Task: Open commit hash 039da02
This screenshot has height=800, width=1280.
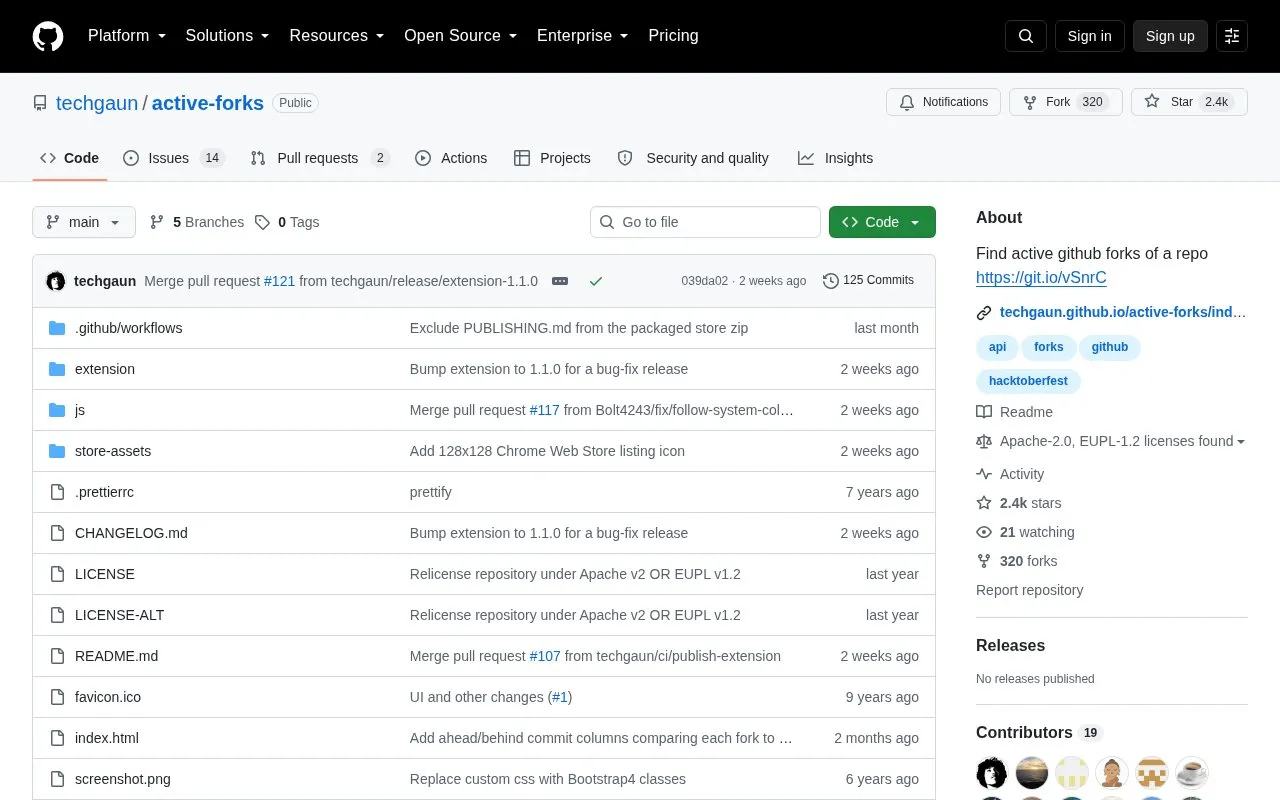Action: pos(705,281)
